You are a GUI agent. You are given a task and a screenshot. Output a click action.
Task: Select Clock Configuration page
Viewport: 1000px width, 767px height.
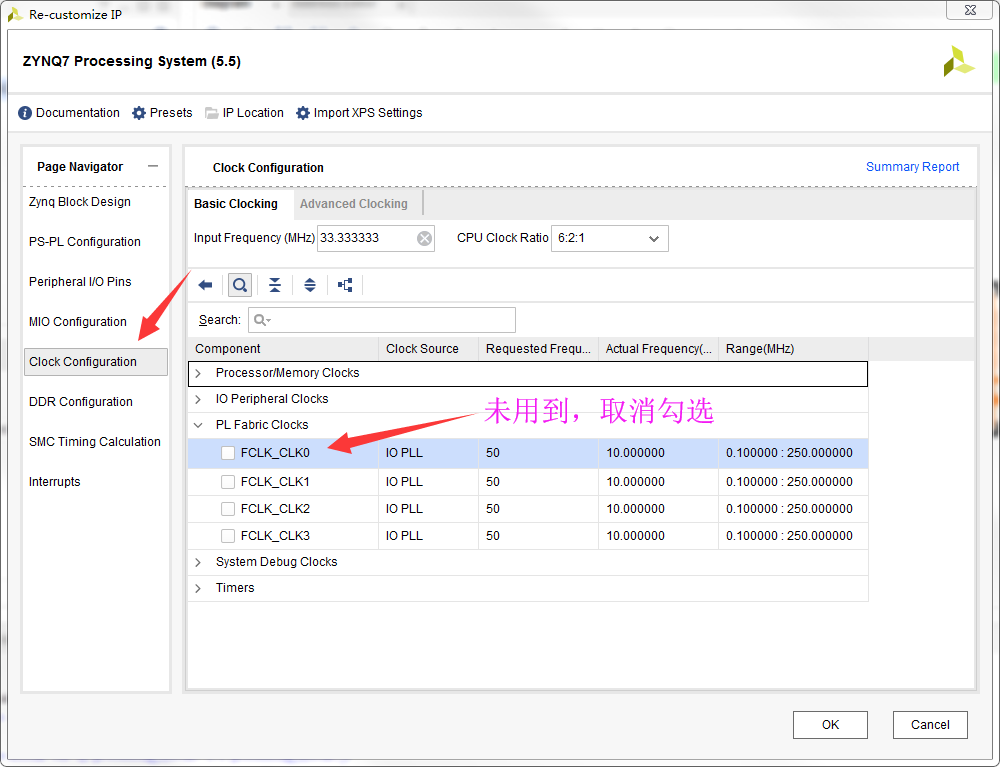pyautogui.click(x=96, y=362)
